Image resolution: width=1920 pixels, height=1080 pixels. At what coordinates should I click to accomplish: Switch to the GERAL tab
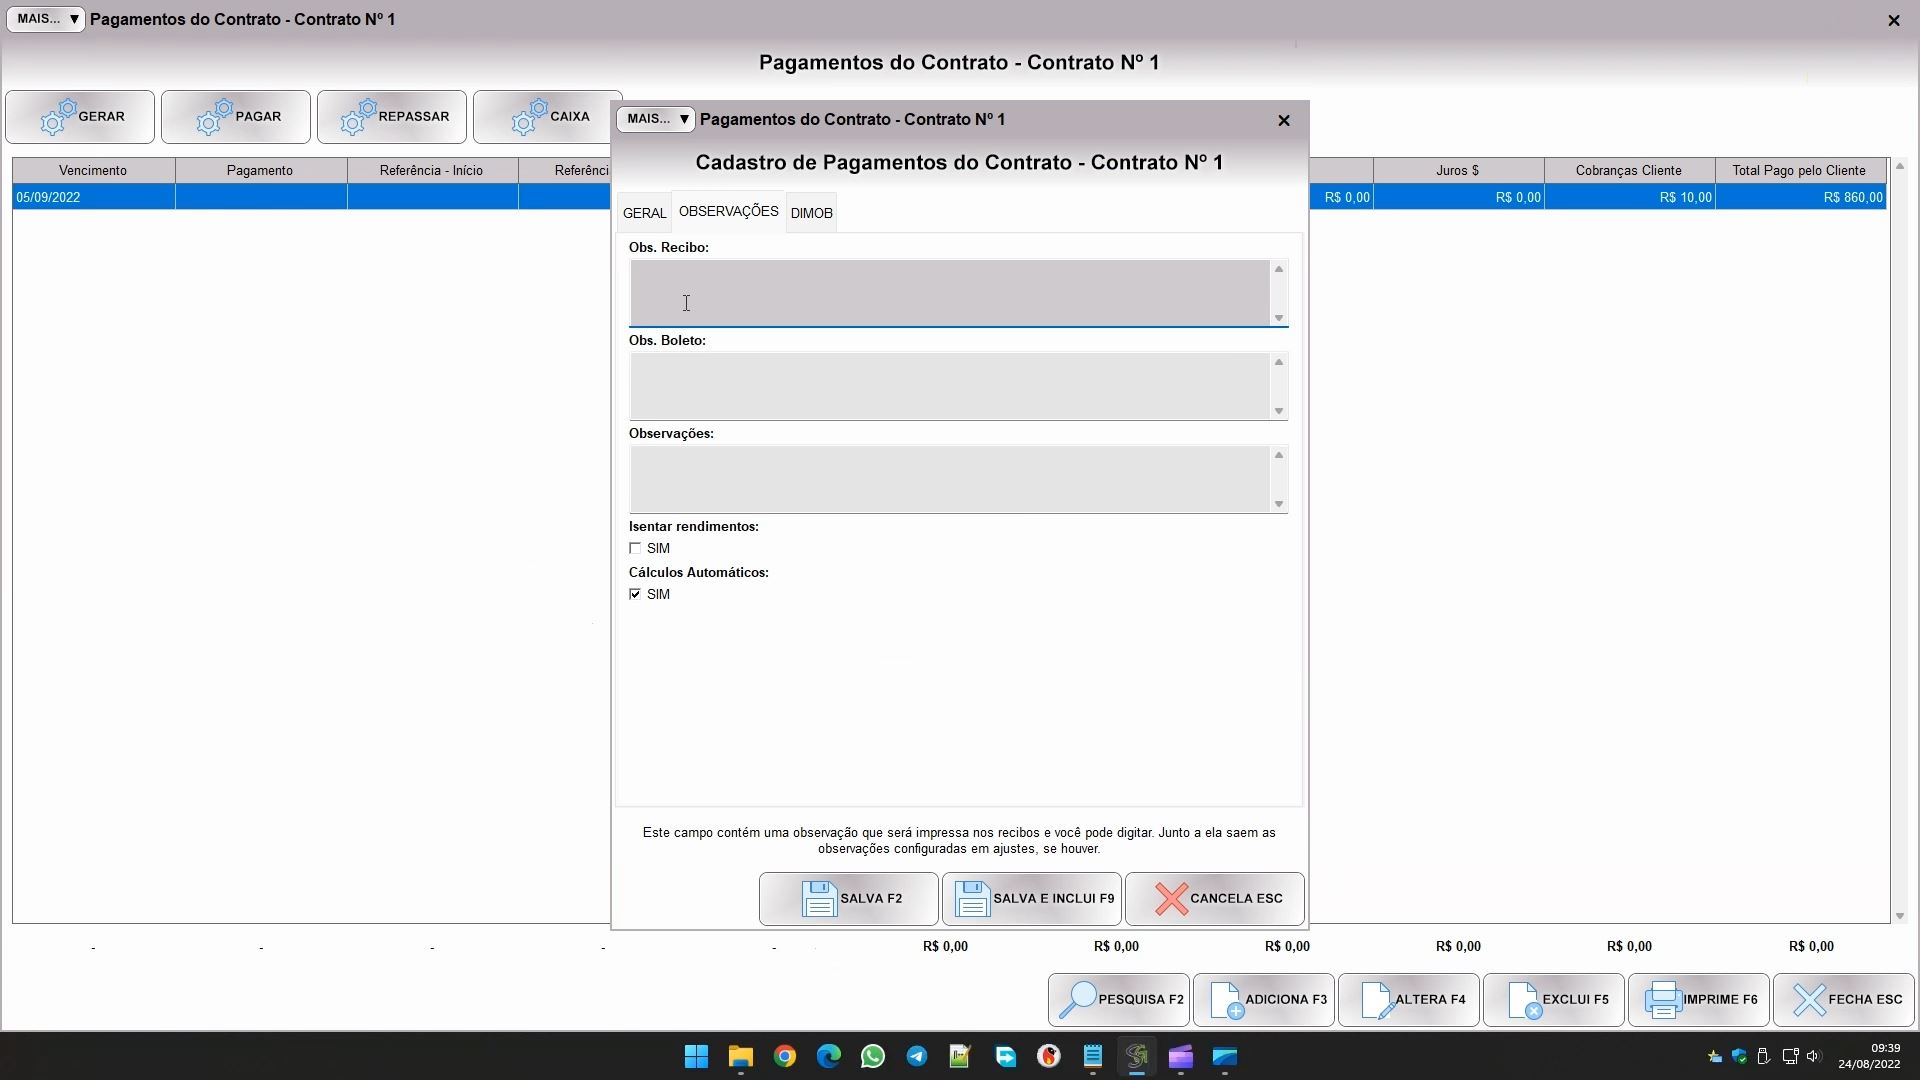[644, 213]
